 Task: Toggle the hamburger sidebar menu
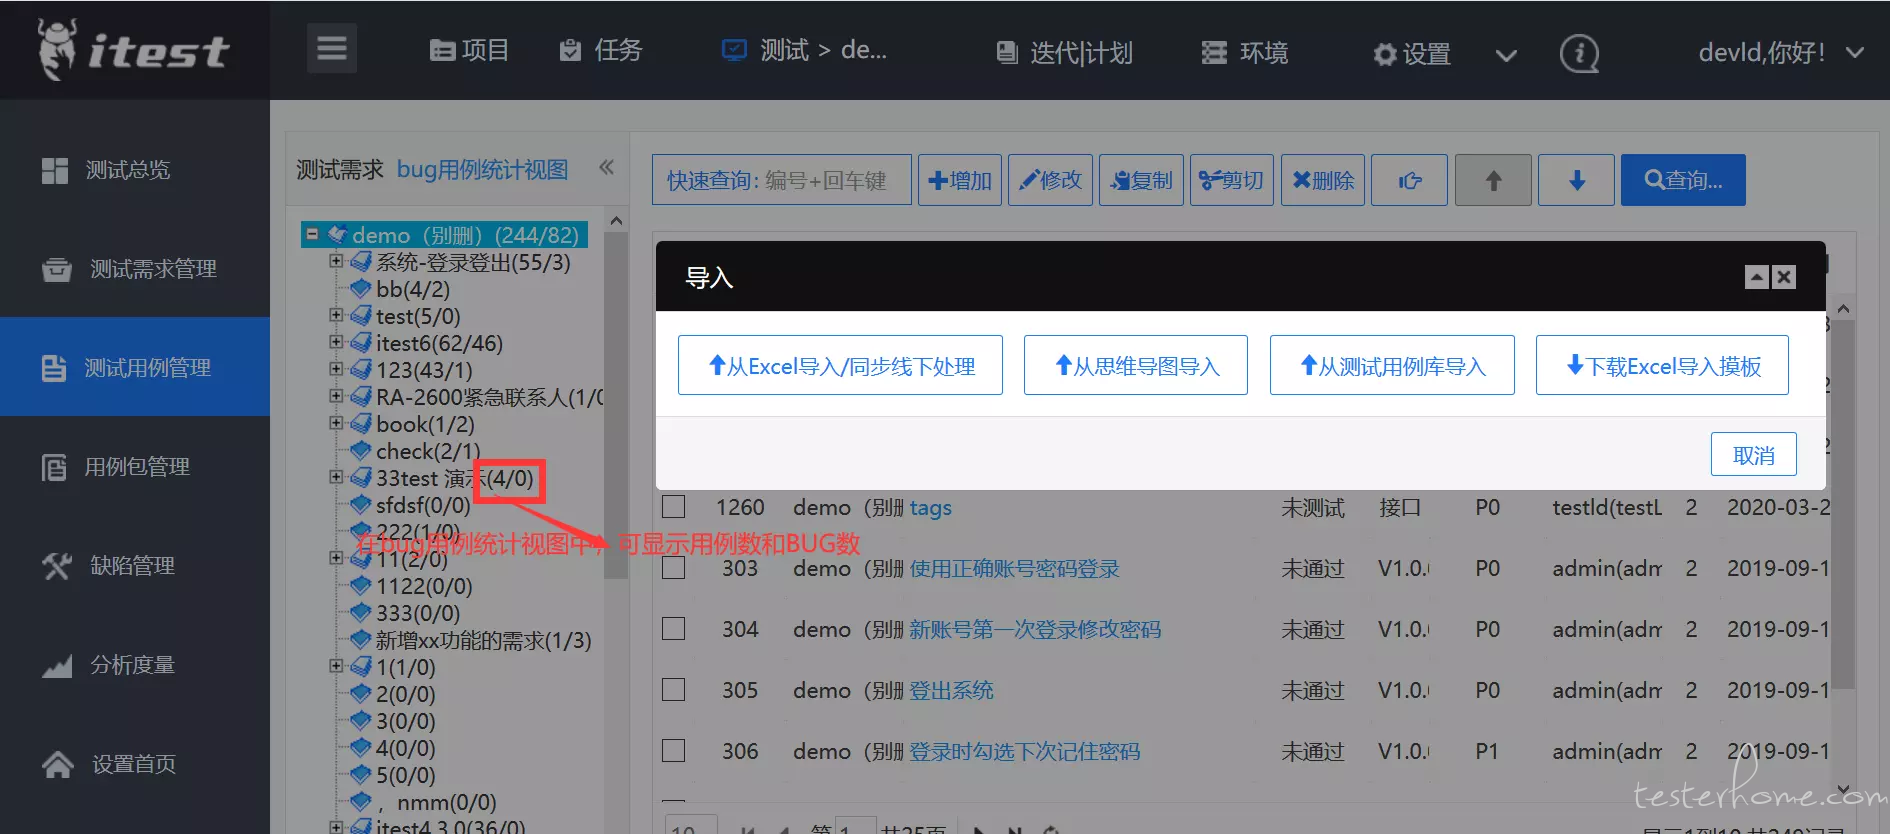tap(331, 48)
